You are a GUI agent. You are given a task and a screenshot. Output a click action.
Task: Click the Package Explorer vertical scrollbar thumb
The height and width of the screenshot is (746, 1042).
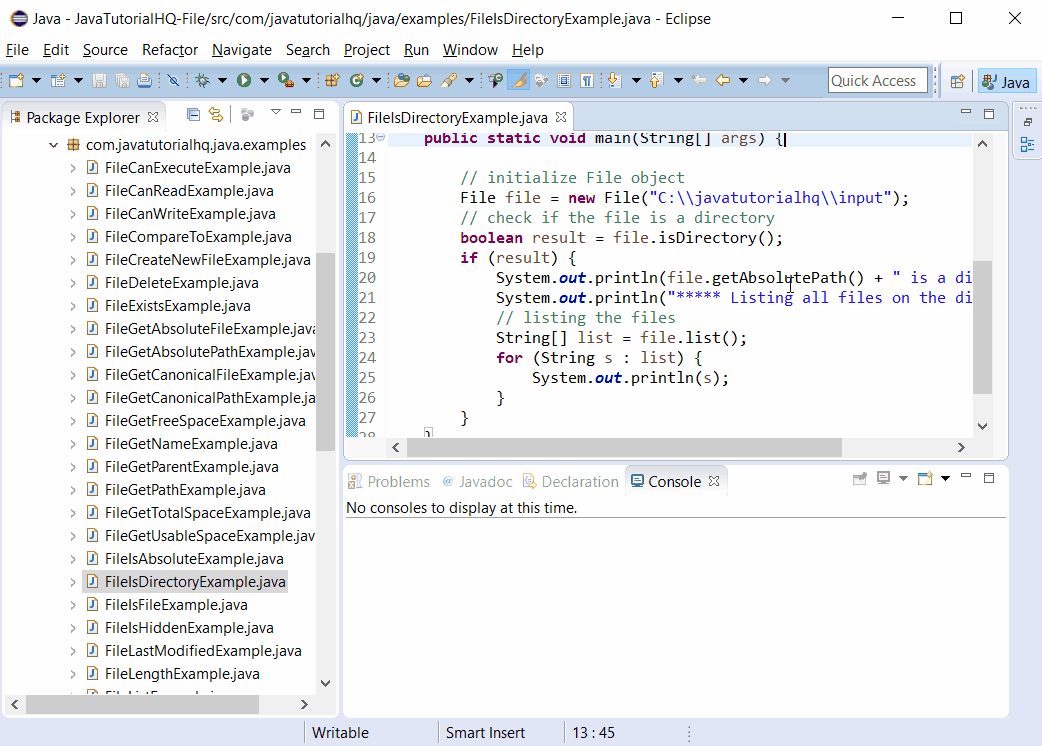pyautogui.click(x=326, y=352)
